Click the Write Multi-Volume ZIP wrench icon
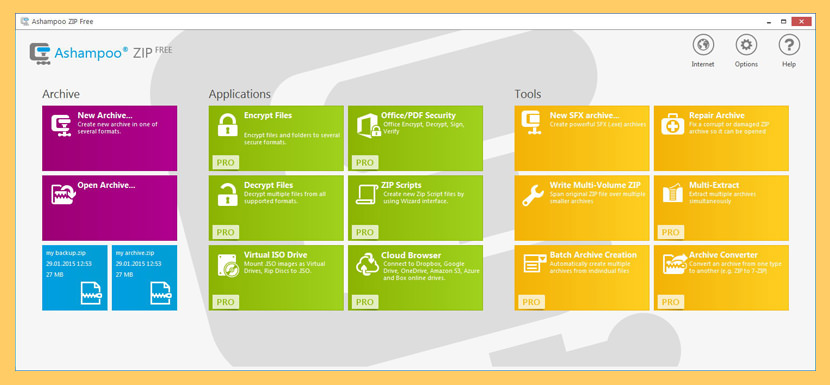The height and width of the screenshot is (385, 830). [x=533, y=195]
